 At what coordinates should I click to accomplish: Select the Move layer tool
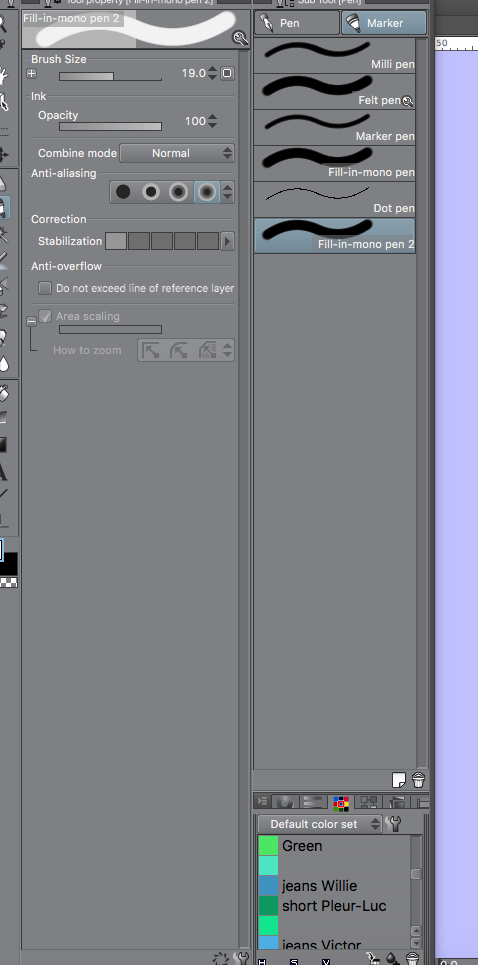3,154
